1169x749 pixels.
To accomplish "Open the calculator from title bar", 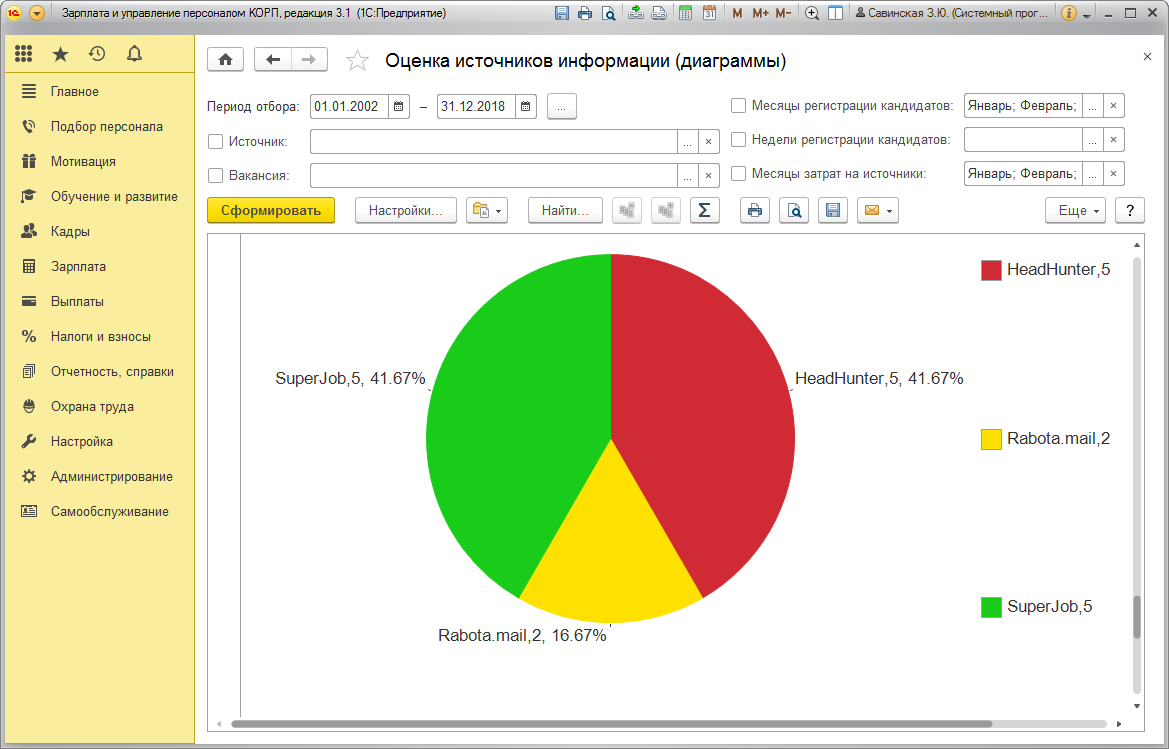I will click(686, 13).
